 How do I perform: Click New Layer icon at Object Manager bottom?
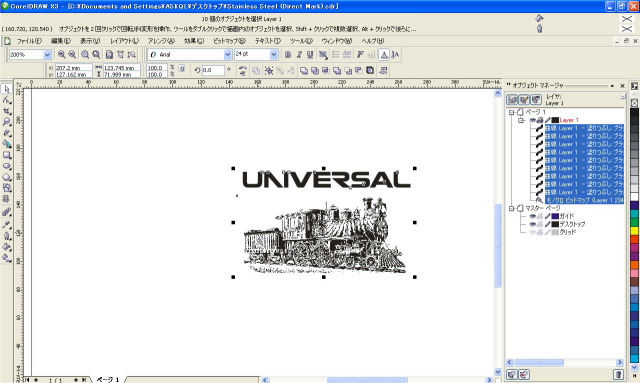point(512,374)
